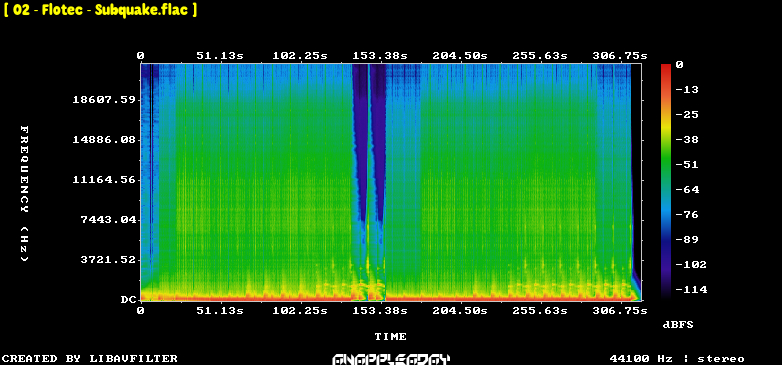Viewport: 782px width, 365px height.
Task: Click the 14886.08 frequency axis label
Action: coord(104,140)
